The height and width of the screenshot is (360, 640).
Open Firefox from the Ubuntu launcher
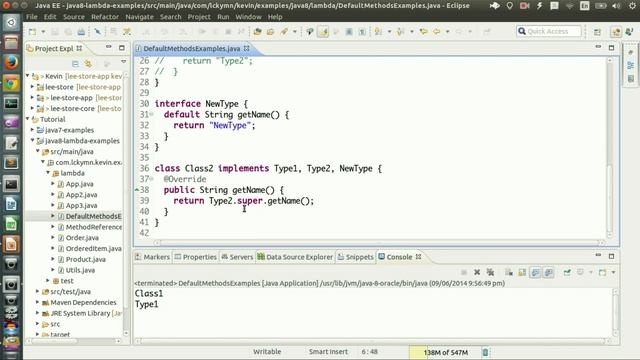(x=11, y=63)
